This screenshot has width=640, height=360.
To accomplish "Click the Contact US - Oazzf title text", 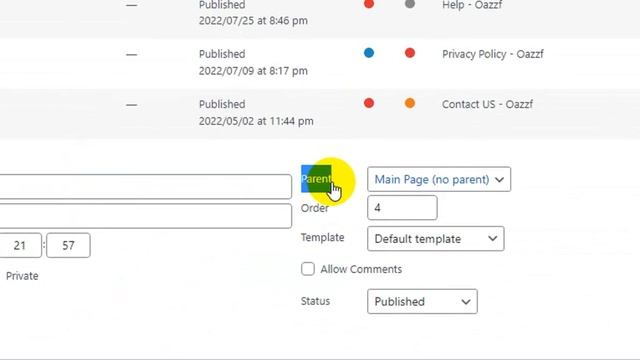I will click(x=487, y=104).
